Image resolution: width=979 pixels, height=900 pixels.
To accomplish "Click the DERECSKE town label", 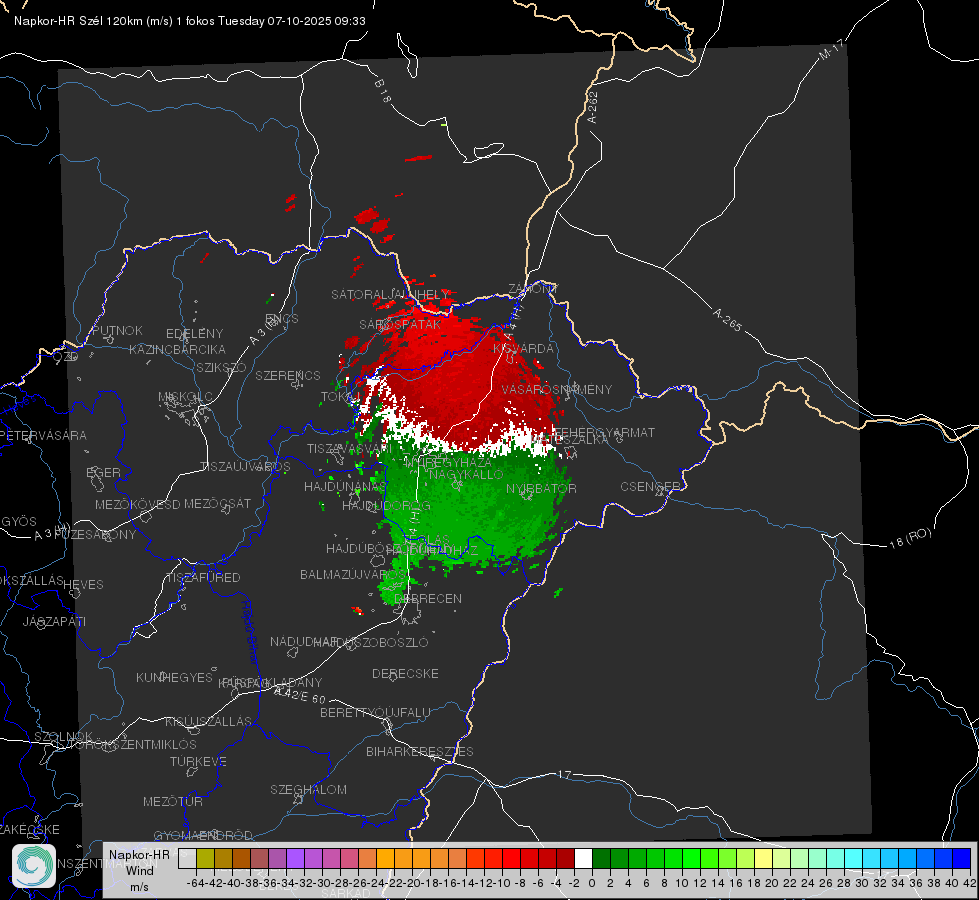I will coord(405,674).
